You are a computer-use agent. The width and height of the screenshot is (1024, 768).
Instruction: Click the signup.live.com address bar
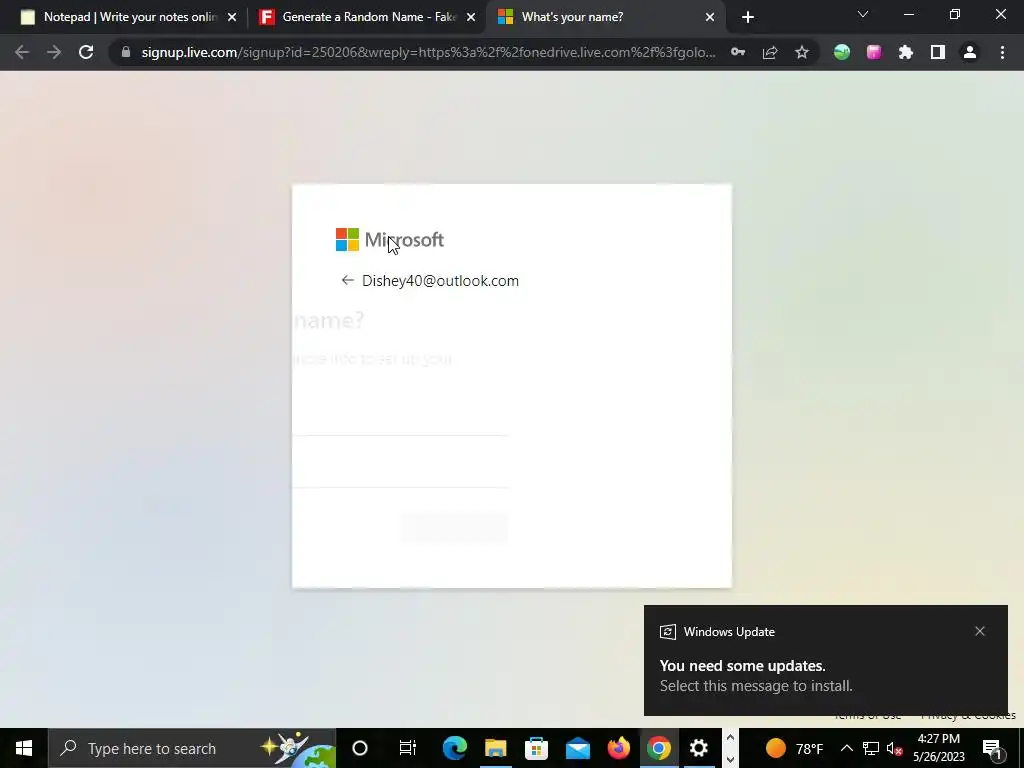(428, 52)
